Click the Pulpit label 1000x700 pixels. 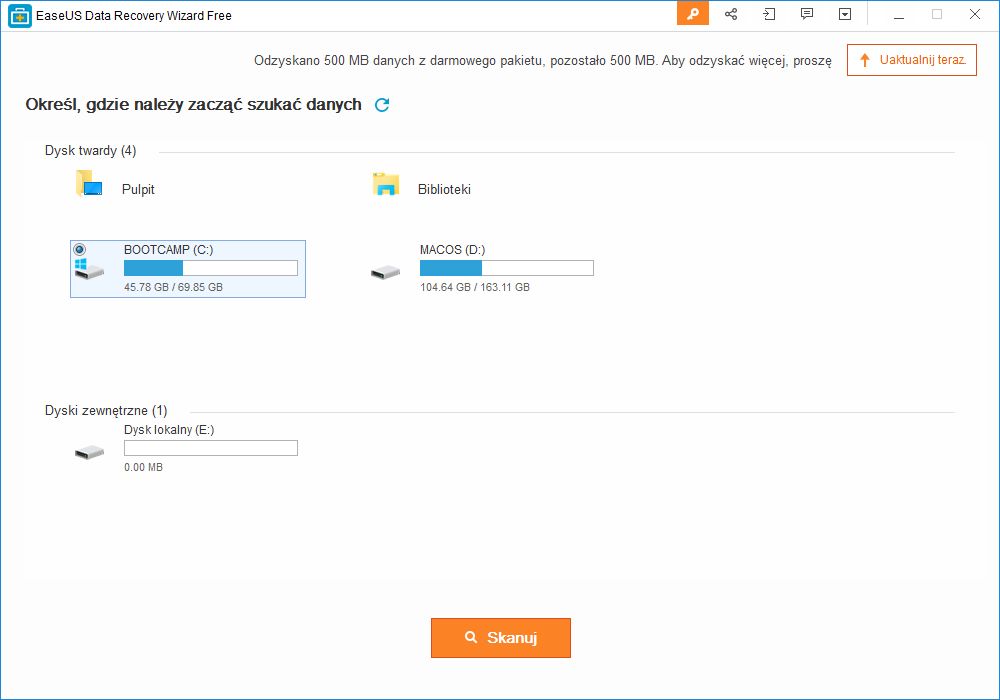[138, 189]
